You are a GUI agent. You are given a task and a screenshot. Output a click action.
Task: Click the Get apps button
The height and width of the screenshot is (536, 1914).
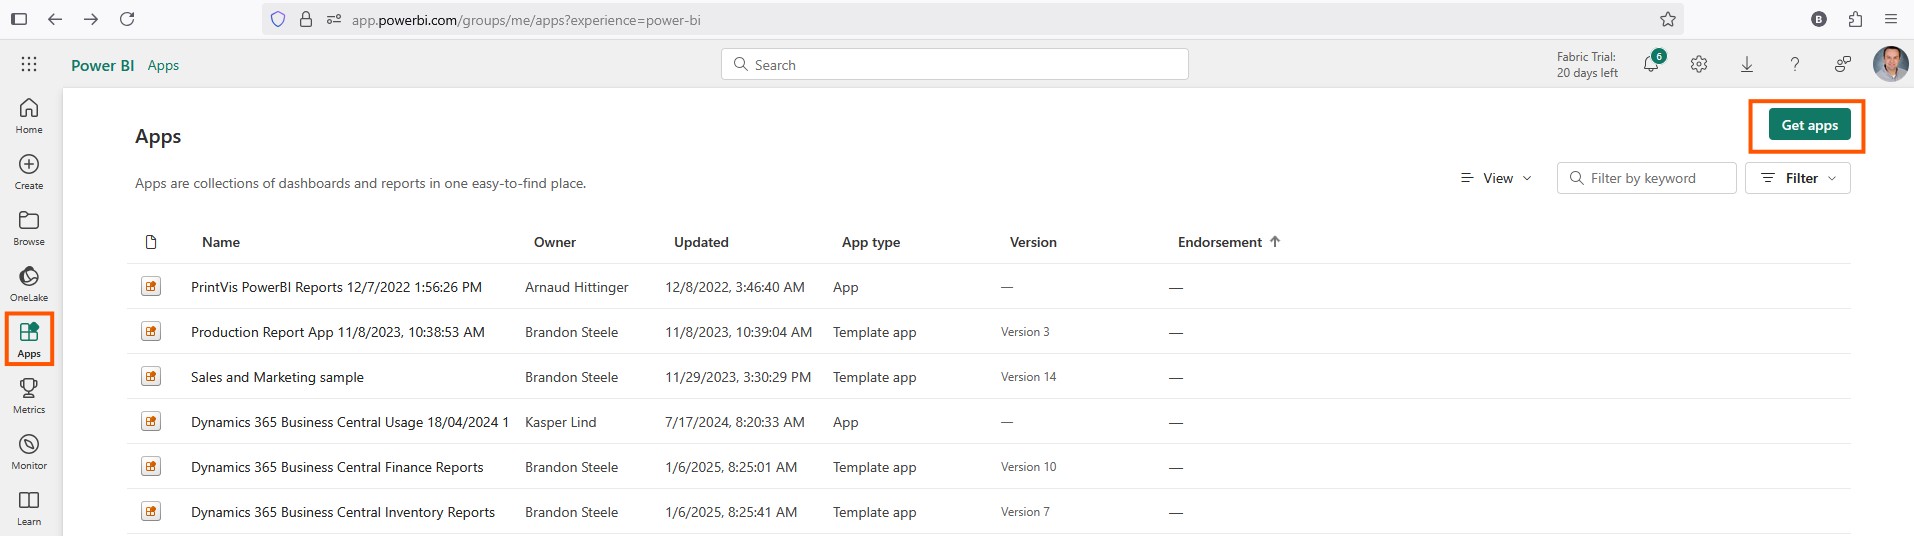[x=1809, y=125]
